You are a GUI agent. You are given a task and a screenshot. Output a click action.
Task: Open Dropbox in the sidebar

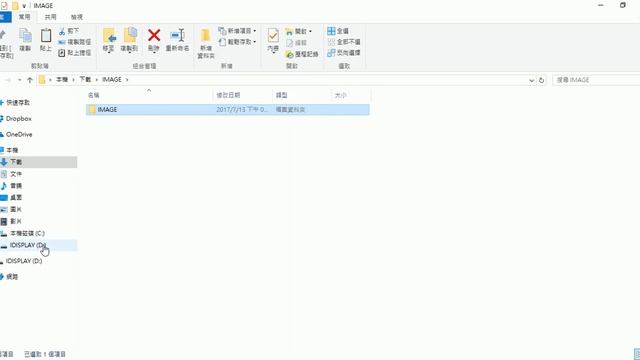pyautogui.click(x=19, y=118)
